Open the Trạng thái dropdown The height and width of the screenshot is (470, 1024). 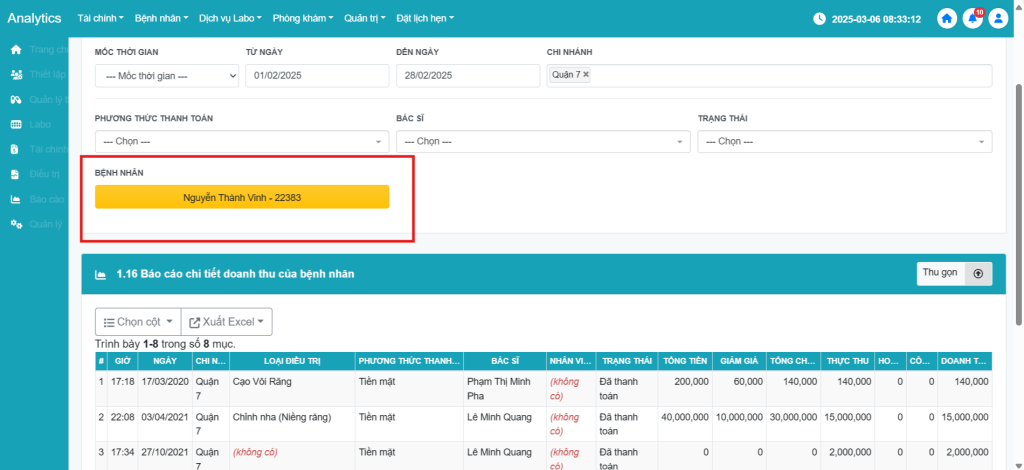(844, 142)
